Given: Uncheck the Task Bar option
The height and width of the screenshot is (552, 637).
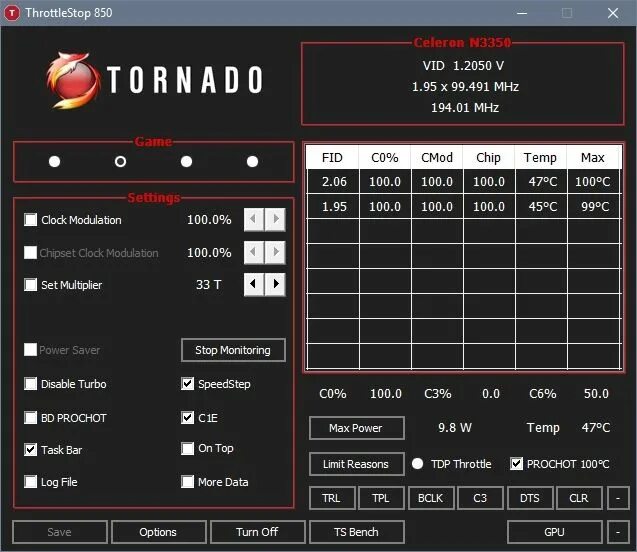Looking at the screenshot, I should click(30, 450).
